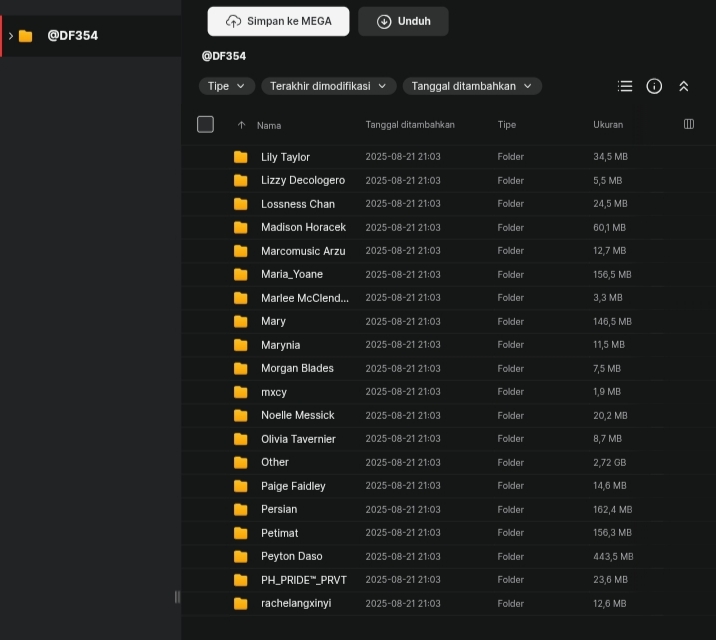Select the Noelle Messick folder name
716x640 pixels.
[298, 415]
